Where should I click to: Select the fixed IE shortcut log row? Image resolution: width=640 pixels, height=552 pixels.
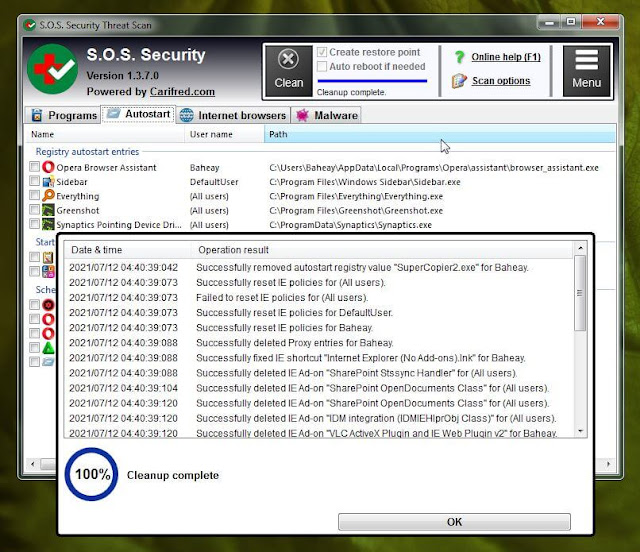pos(319,358)
